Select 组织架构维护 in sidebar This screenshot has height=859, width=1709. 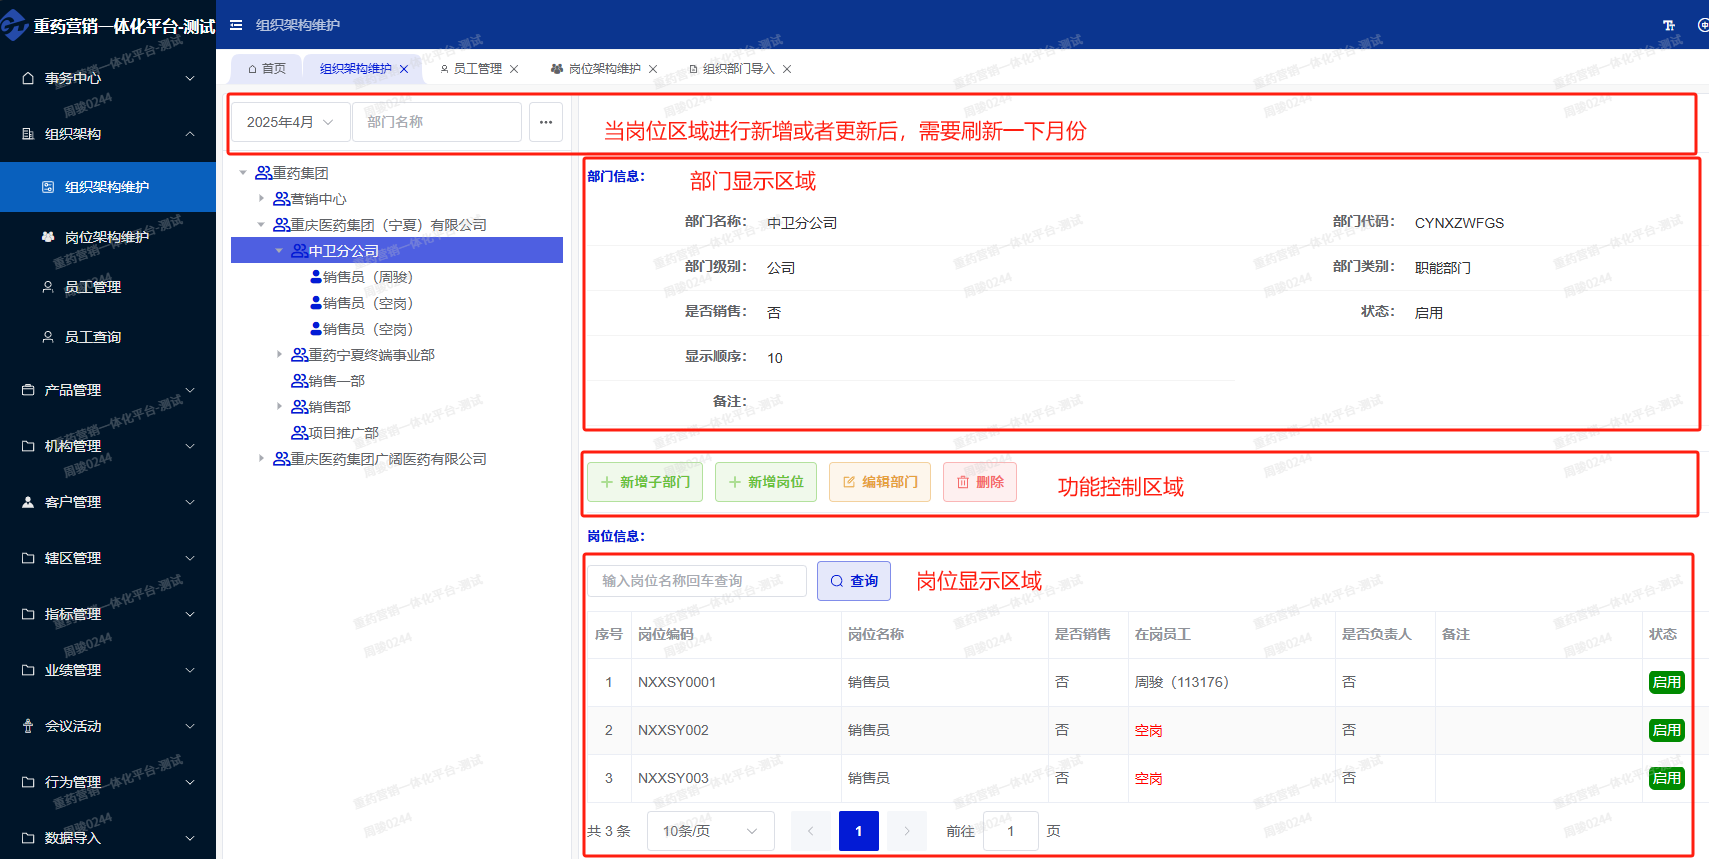pyautogui.click(x=108, y=187)
